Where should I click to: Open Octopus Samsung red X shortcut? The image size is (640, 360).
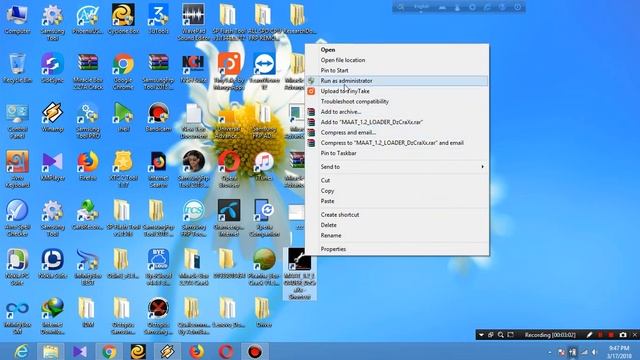[158, 316]
